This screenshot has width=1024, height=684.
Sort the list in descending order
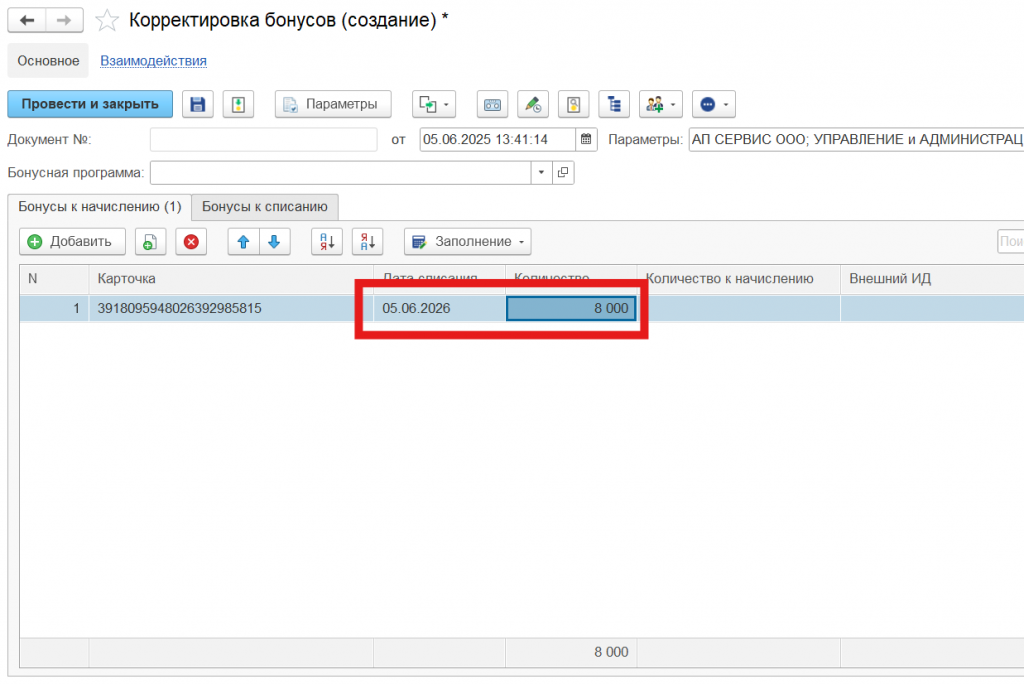(x=368, y=241)
